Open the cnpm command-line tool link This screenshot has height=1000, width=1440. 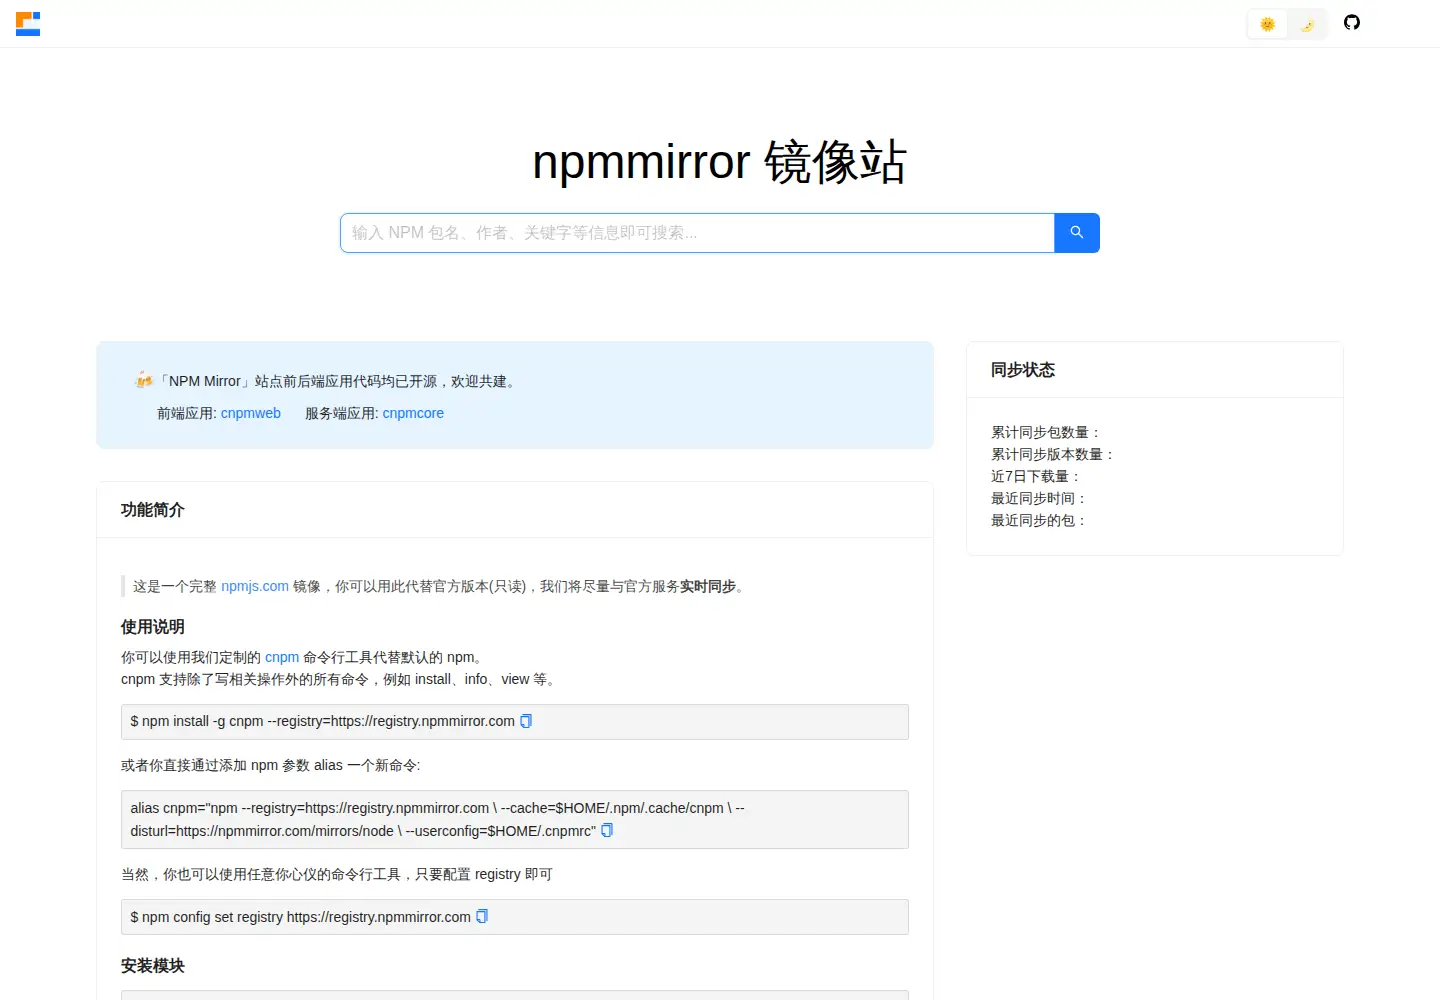coord(282,657)
